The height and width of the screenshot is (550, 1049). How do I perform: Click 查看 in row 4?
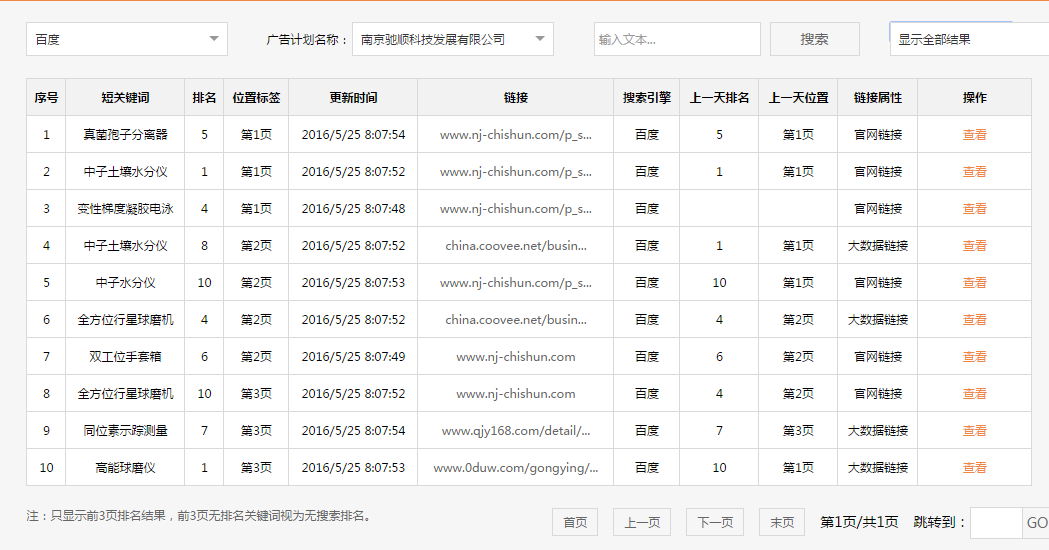coord(975,246)
